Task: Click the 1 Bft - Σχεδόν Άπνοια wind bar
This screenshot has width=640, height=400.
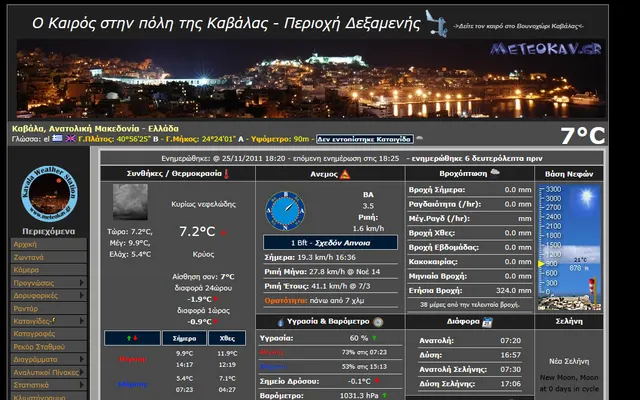Action: 330,242
